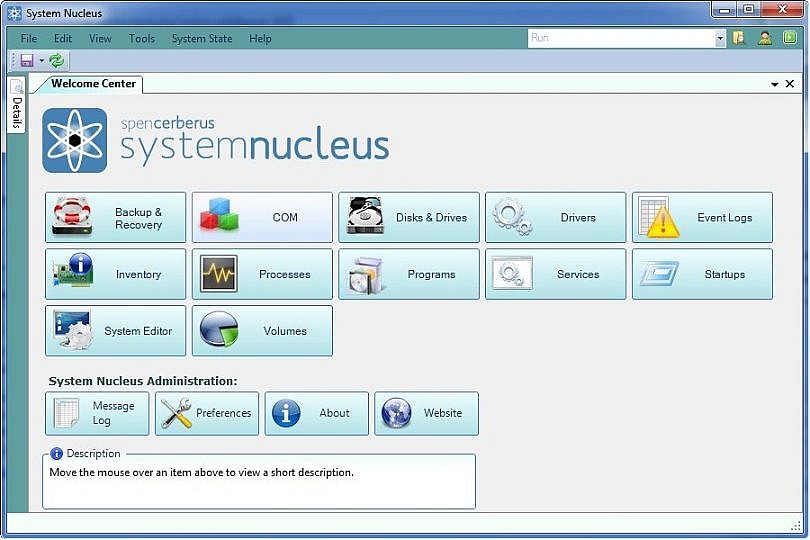The width and height of the screenshot is (810, 540).
Task: Open the save button dropdown arrow
Action: click(x=41, y=61)
